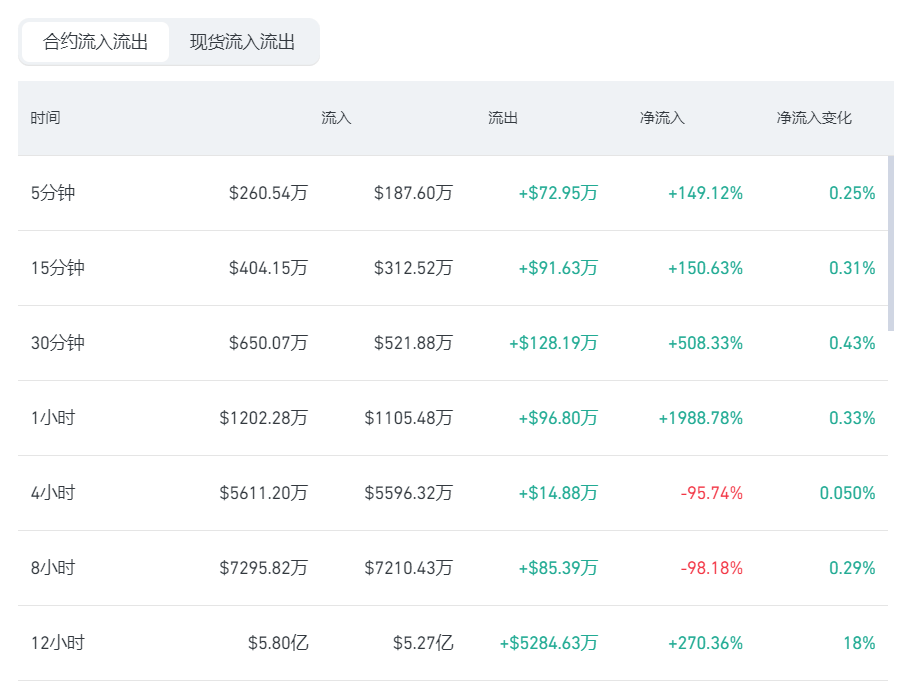This screenshot has width=900, height=698.
Task: Click the table's vertical scrollbar
Action: point(891,243)
